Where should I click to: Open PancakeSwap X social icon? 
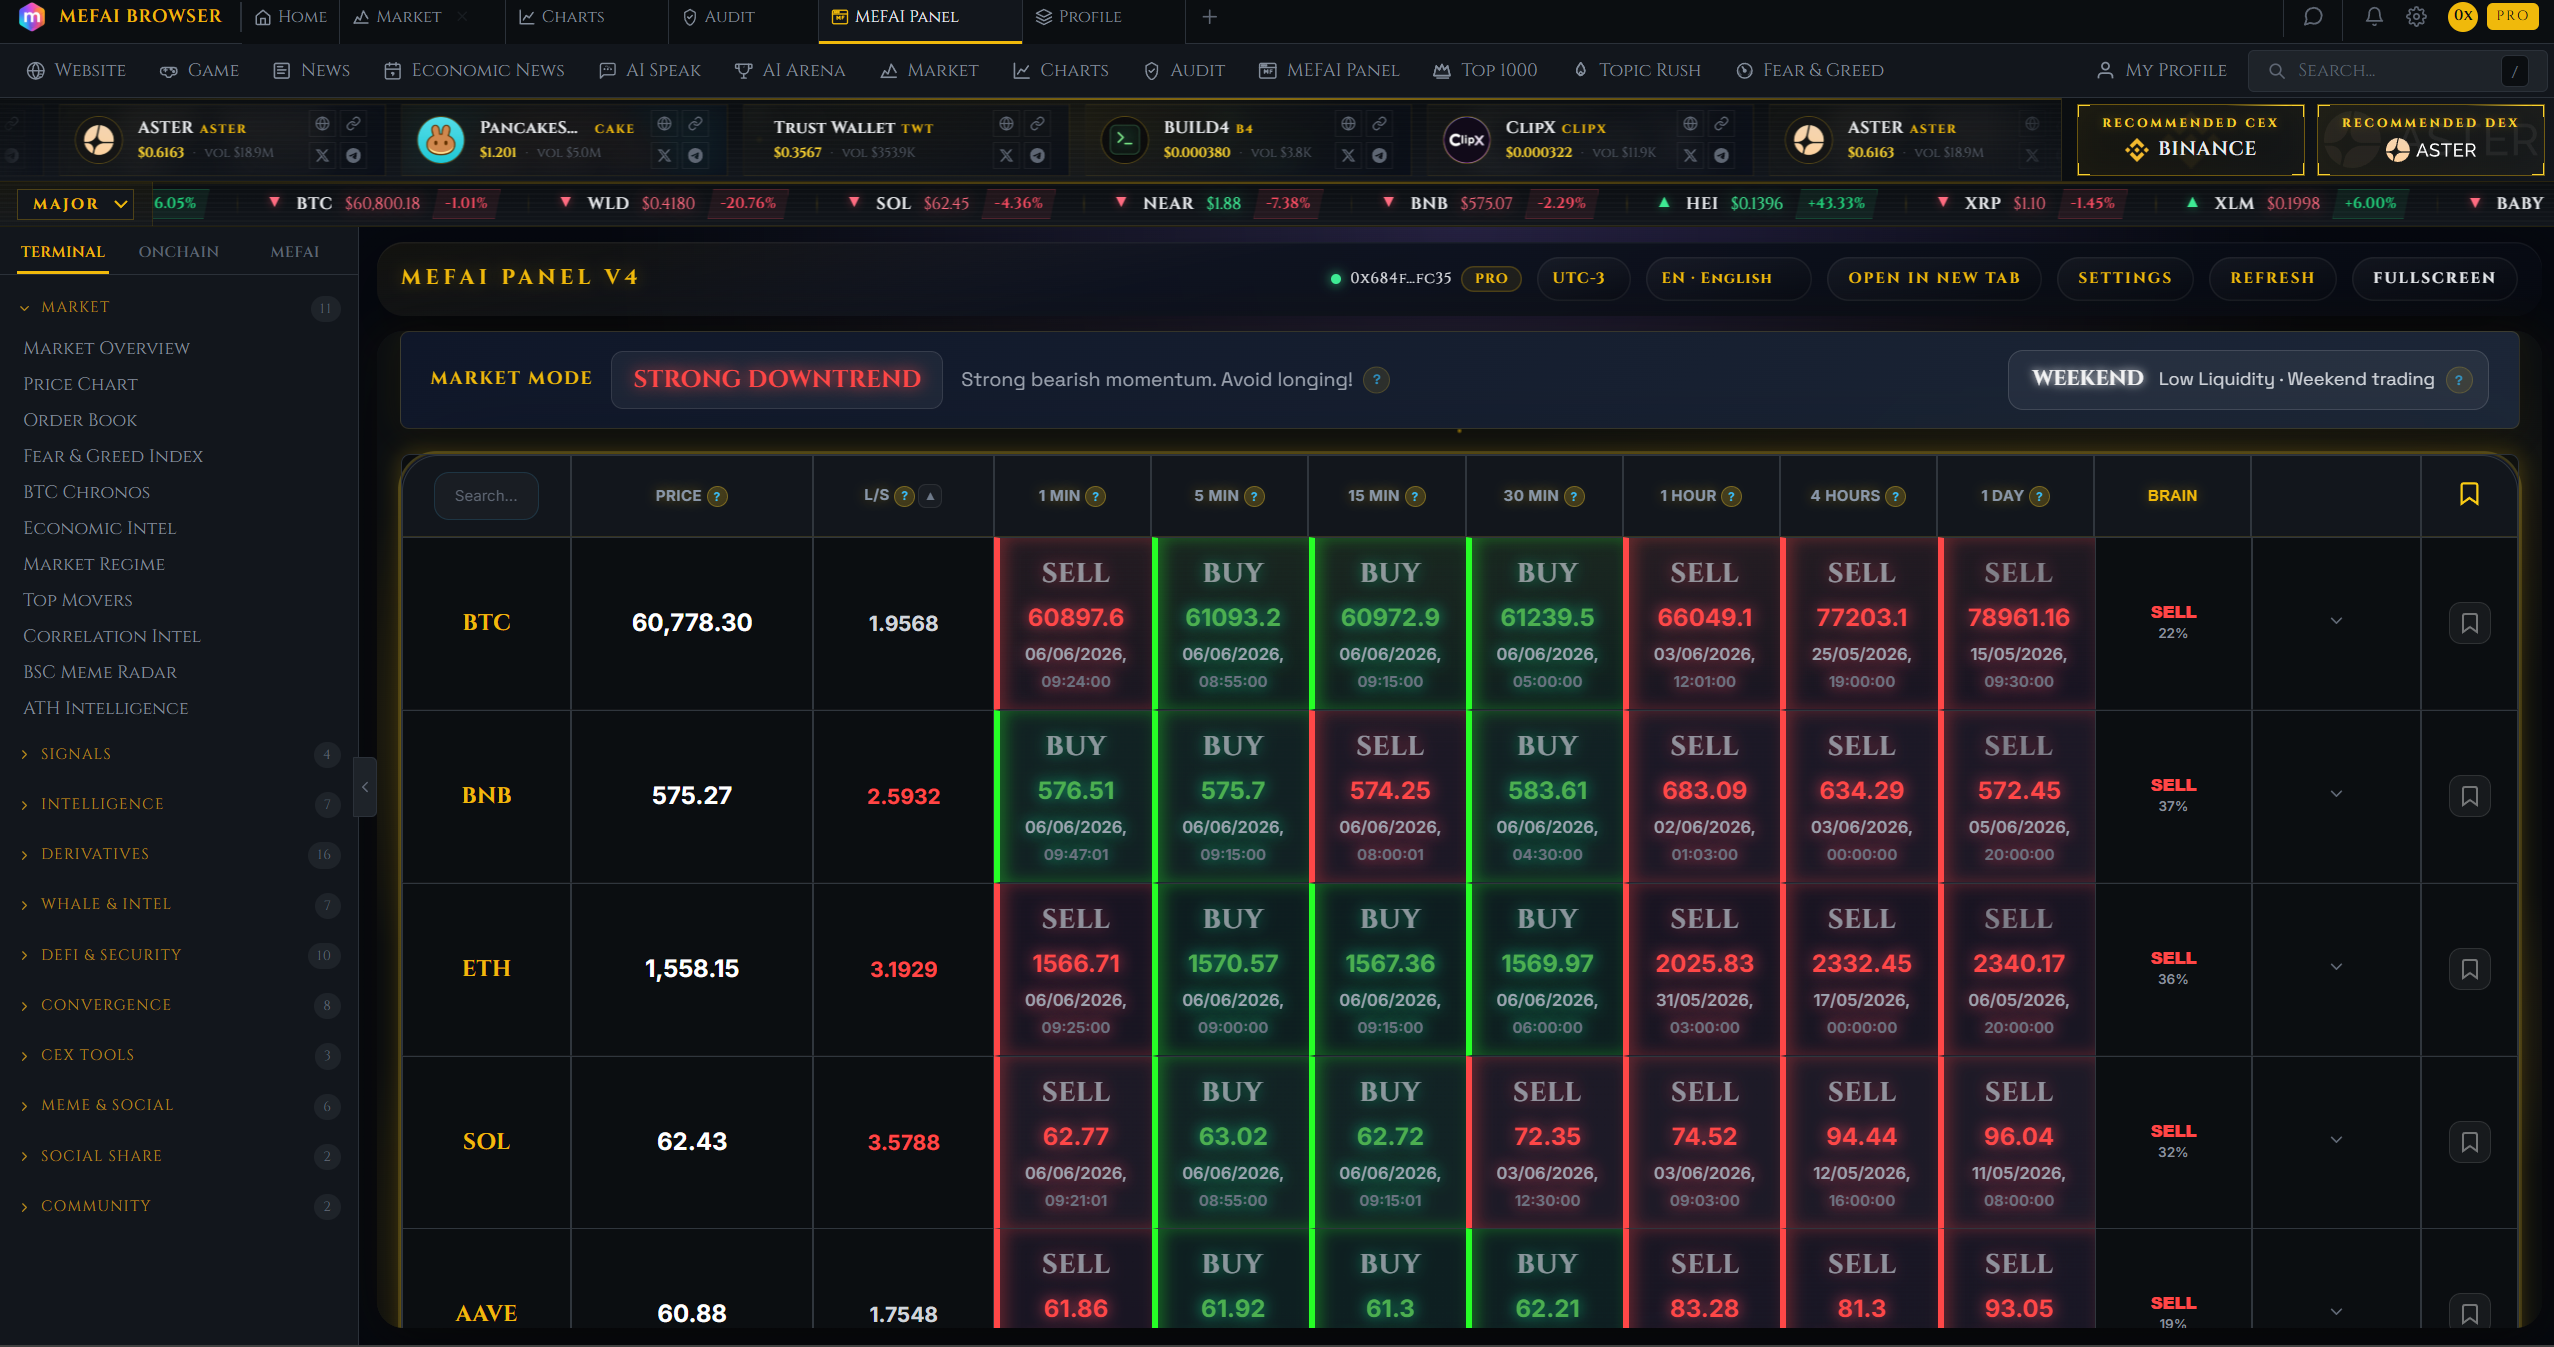click(x=664, y=155)
